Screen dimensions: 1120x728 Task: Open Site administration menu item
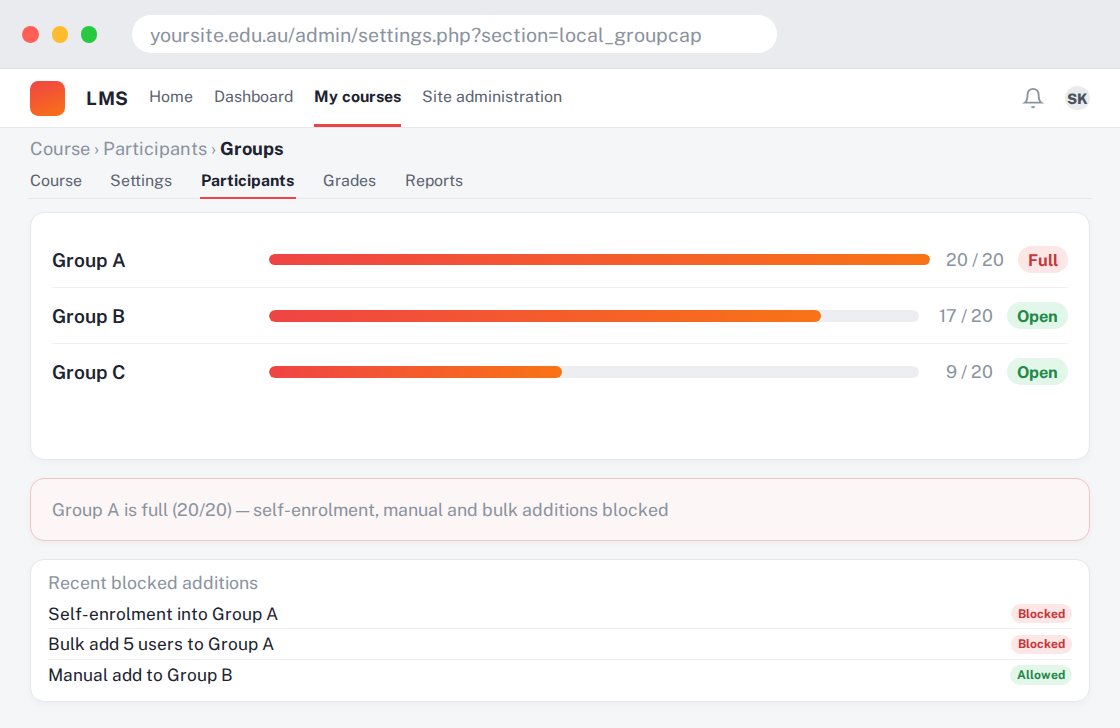point(491,96)
